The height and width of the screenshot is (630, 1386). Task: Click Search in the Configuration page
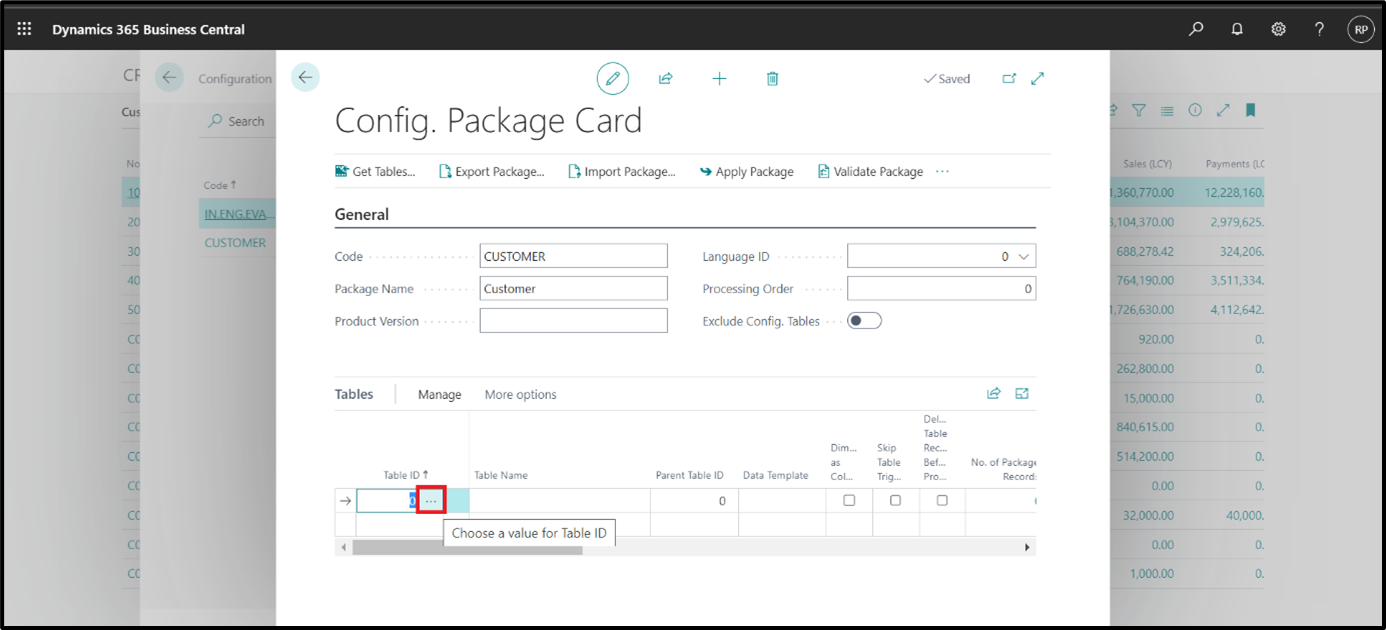click(236, 121)
